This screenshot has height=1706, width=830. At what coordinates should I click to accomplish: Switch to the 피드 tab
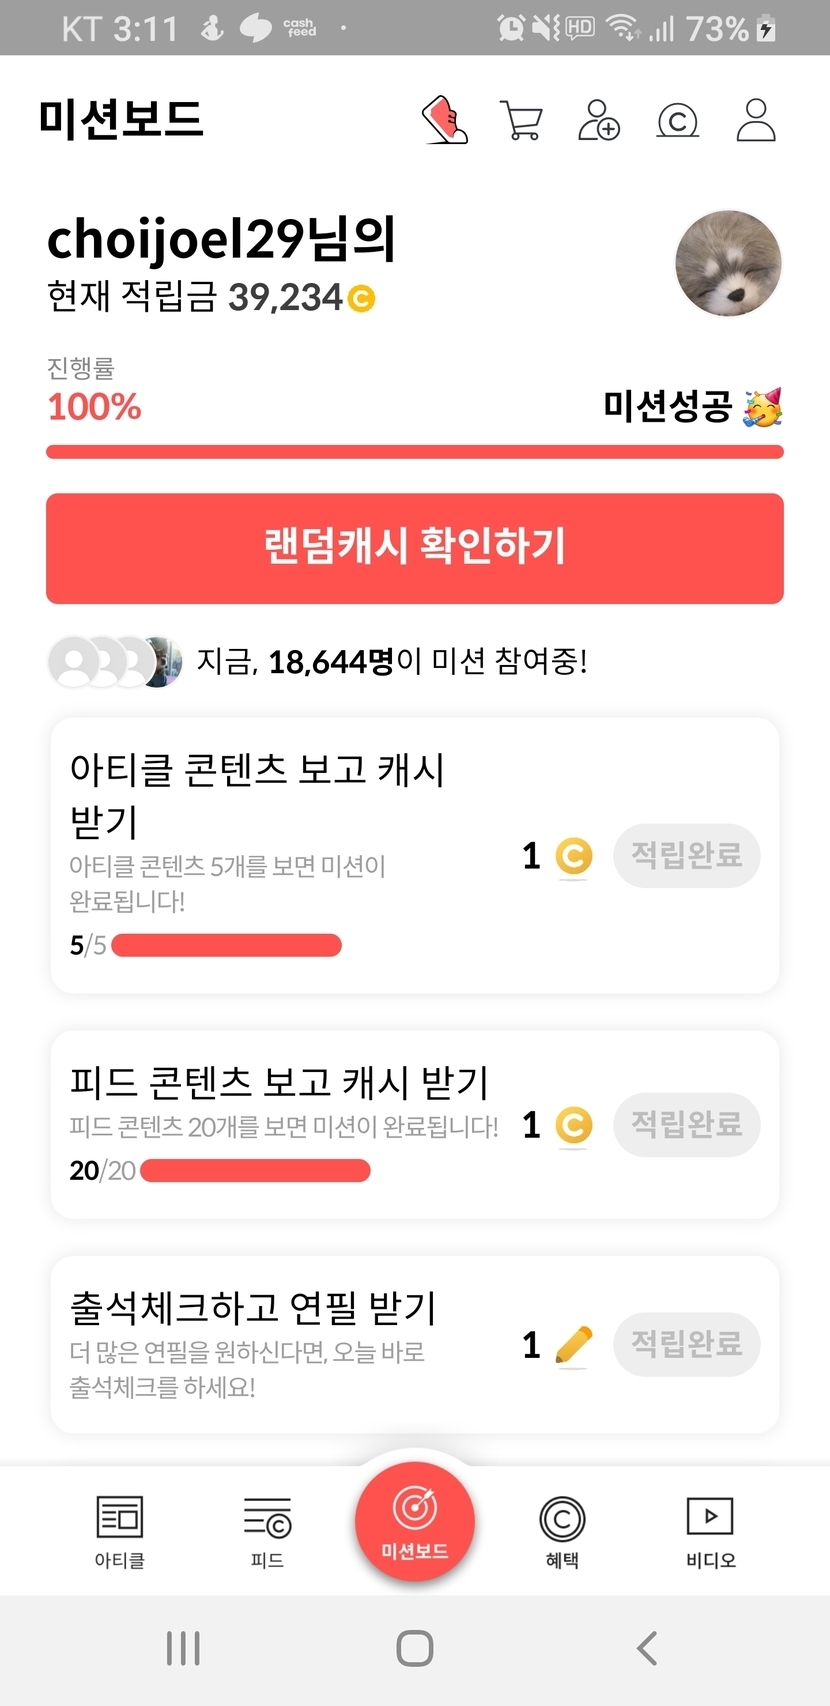tap(267, 1531)
